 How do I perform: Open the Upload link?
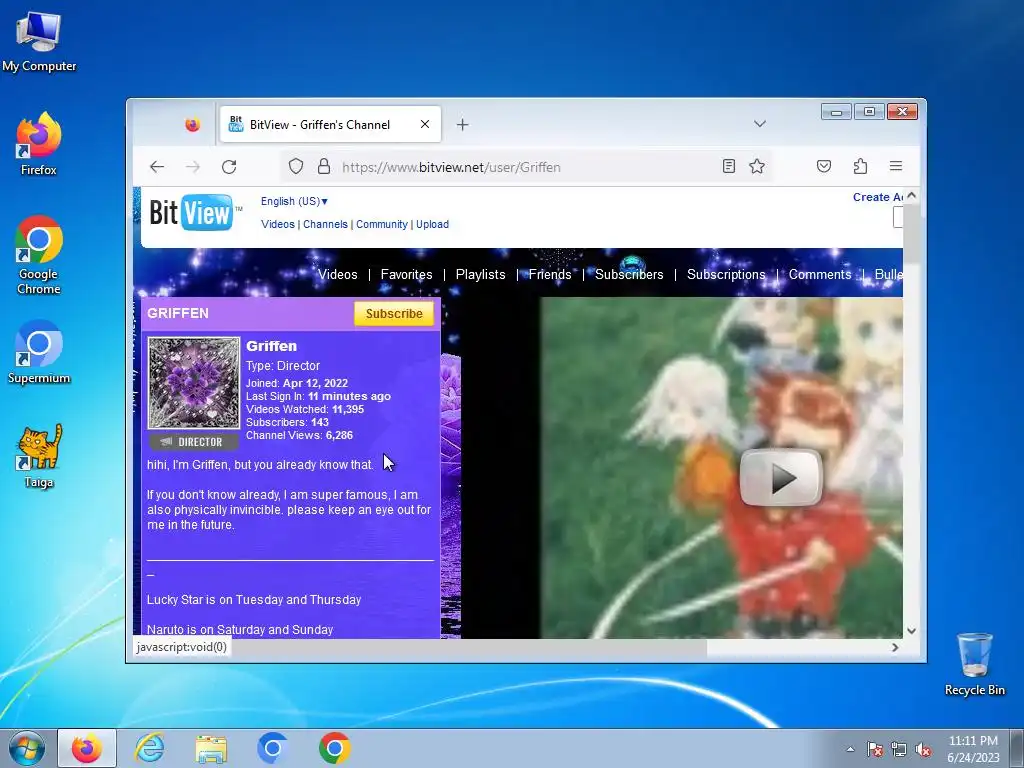[x=432, y=224]
